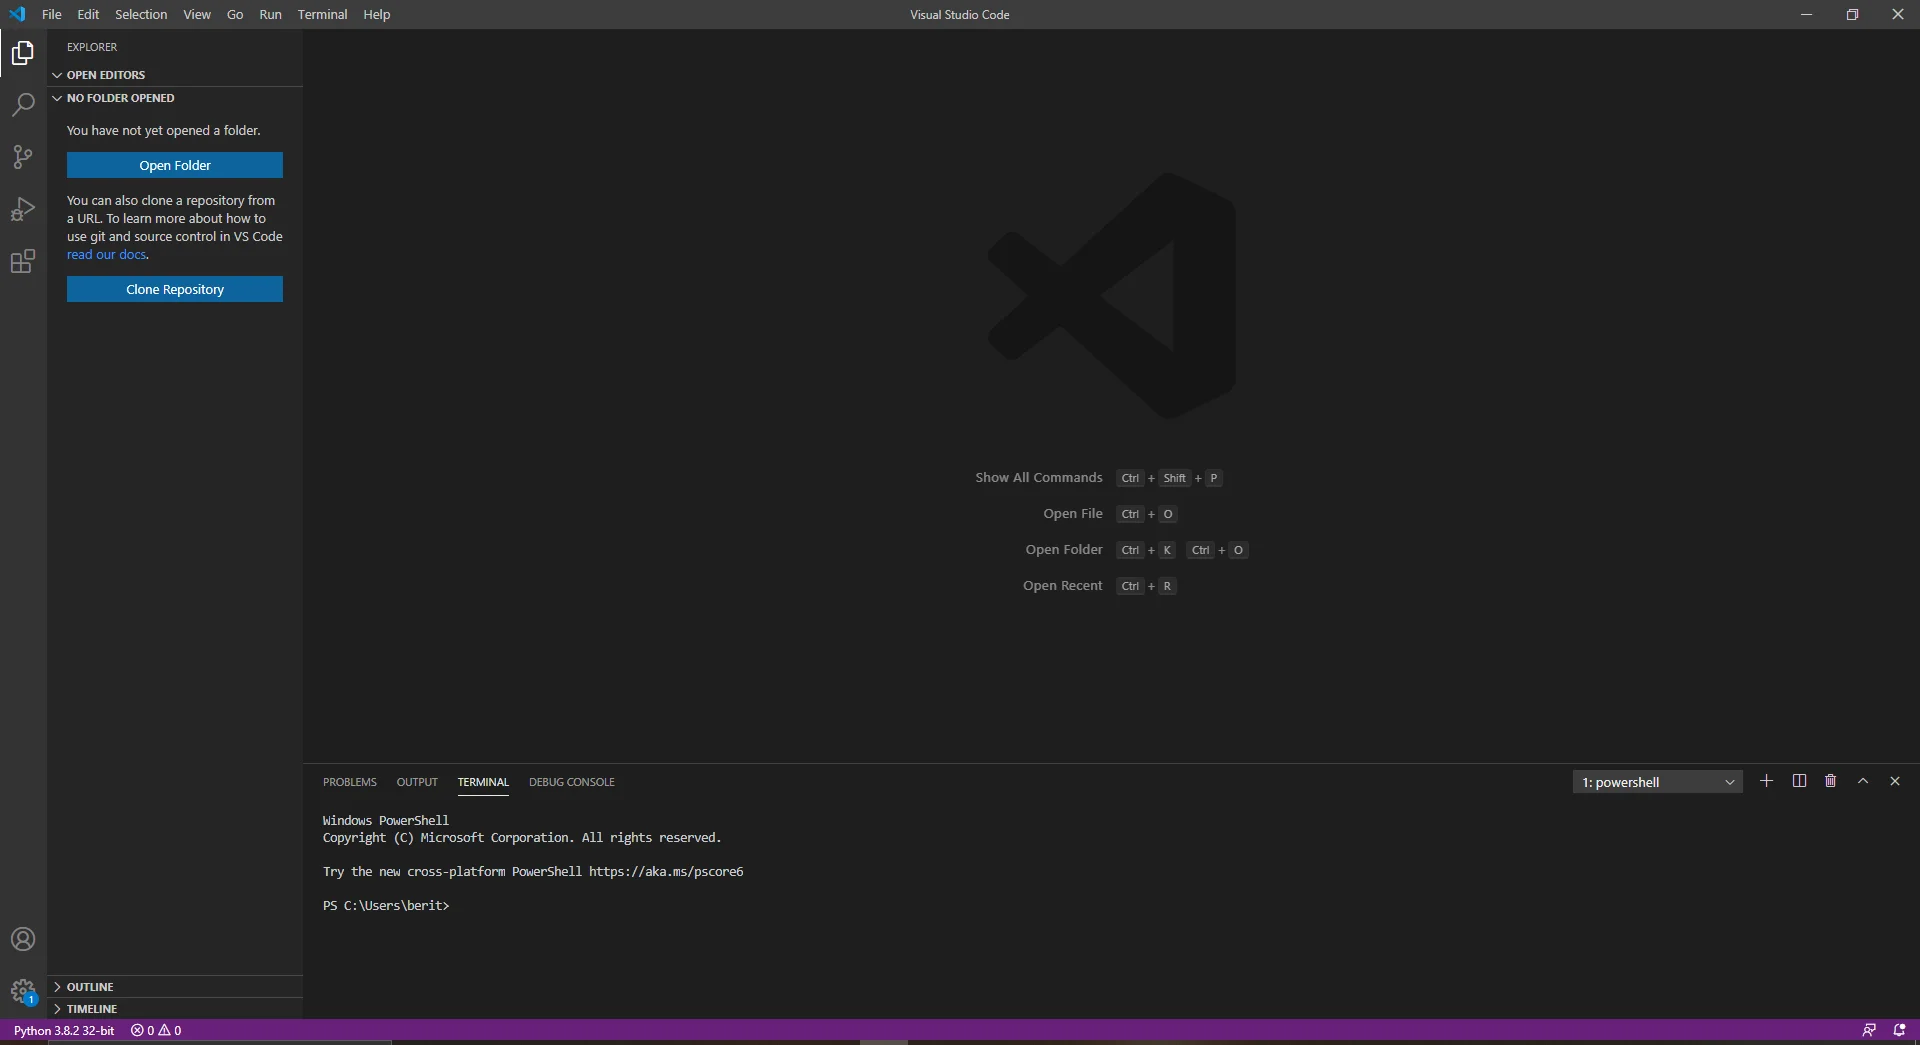Image resolution: width=1920 pixels, height=1045 pixels.
Task: Minimize the Visual Studio Code window
Action: point(1806,14)
